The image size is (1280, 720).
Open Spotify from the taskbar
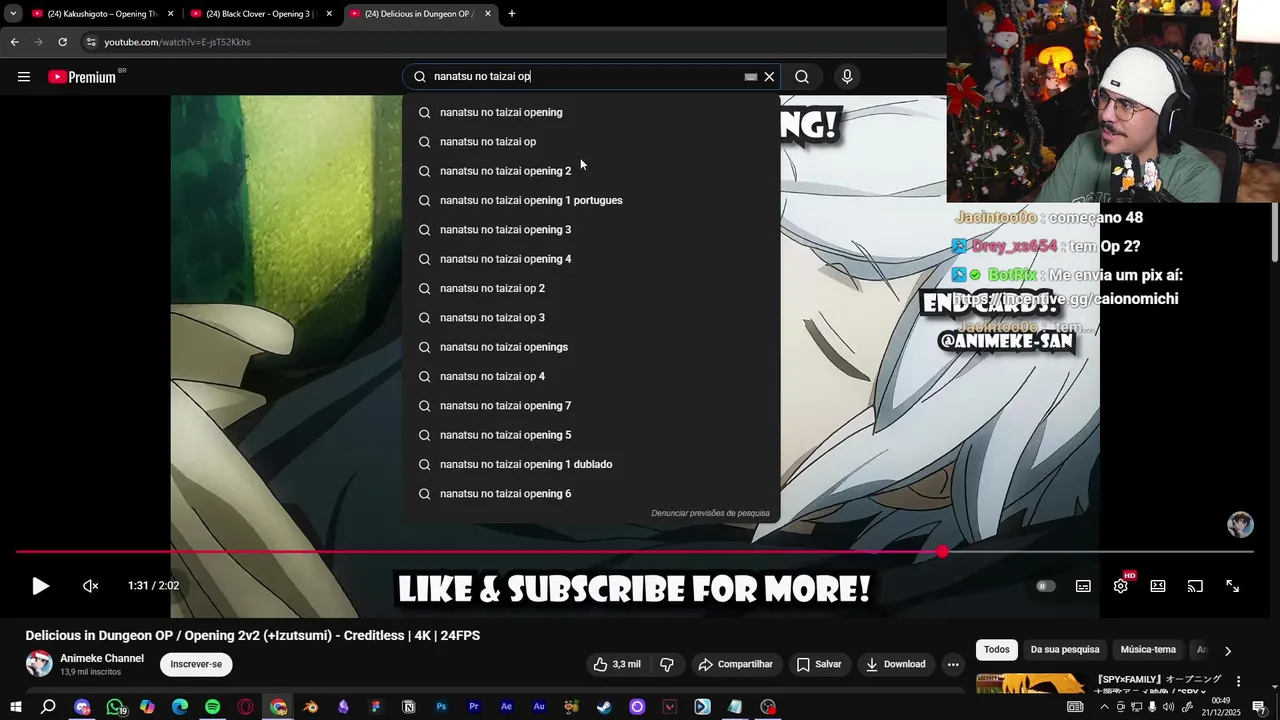pos(213,707)
